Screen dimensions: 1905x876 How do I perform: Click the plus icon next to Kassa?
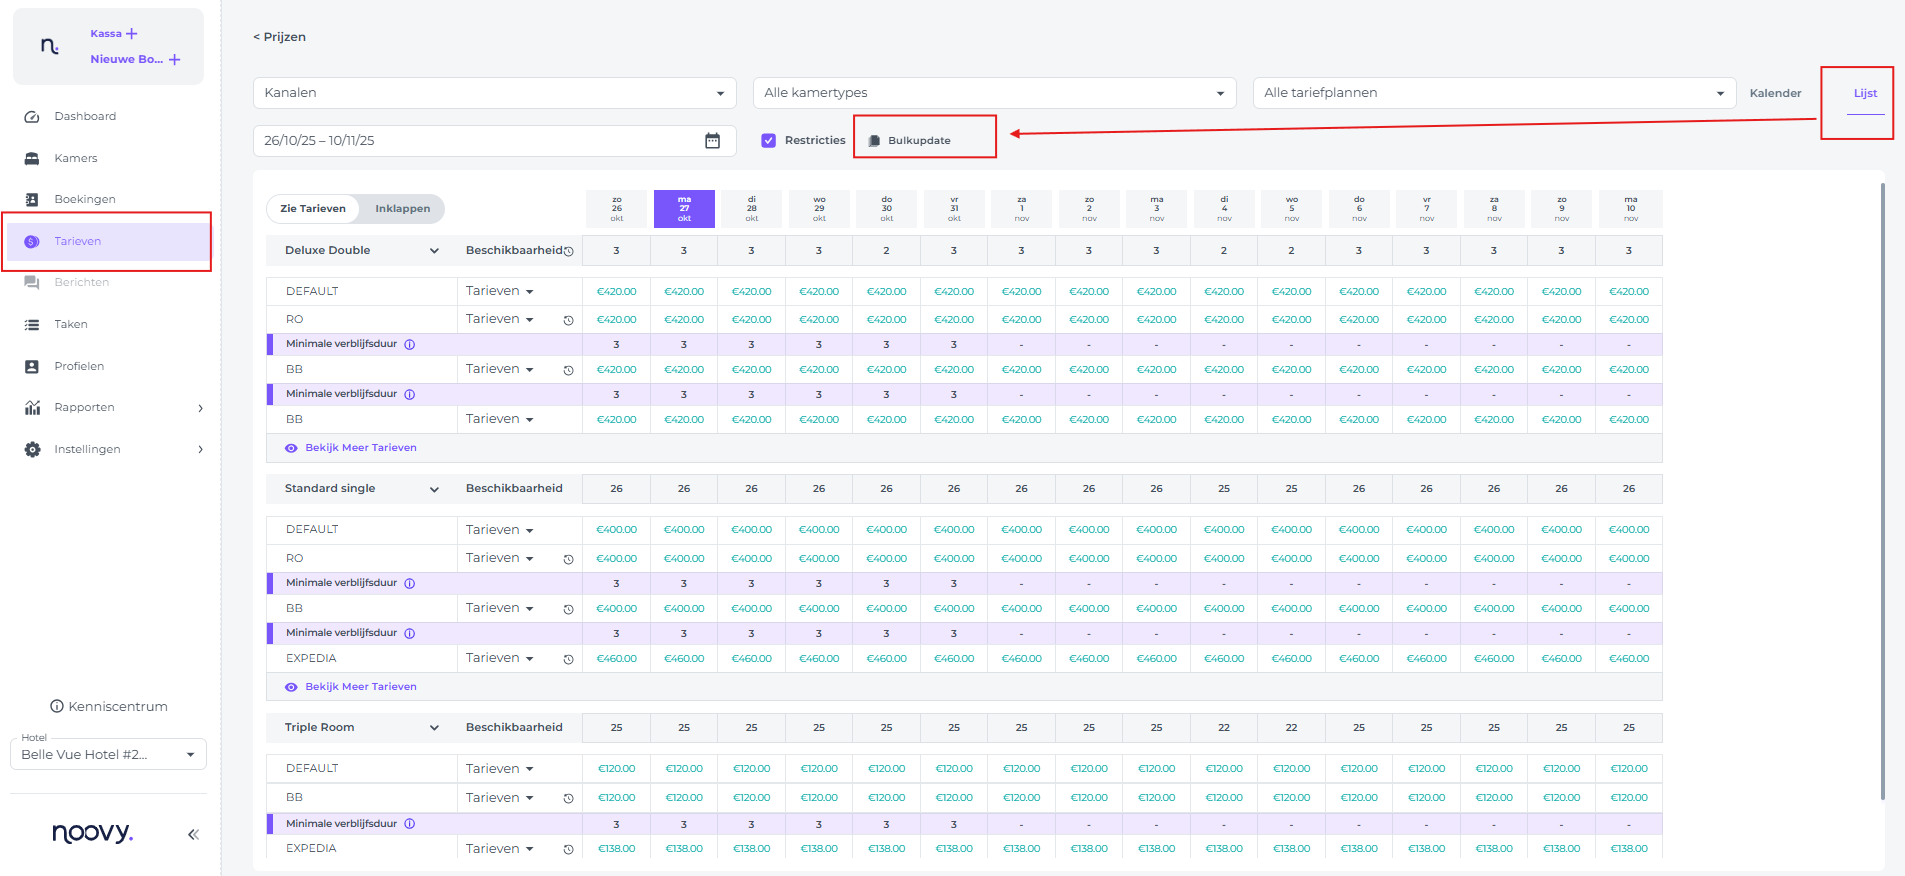[132, 34]
